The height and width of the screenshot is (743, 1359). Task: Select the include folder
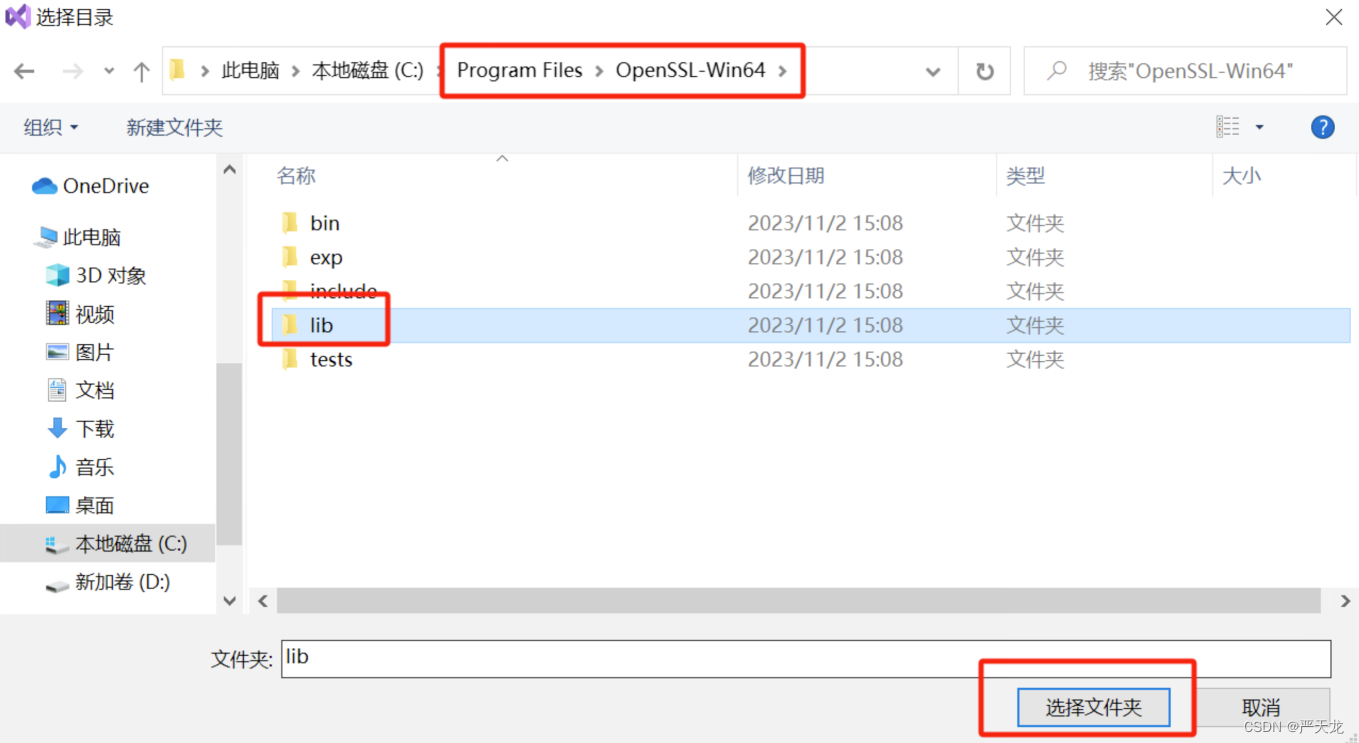(343, 291)
